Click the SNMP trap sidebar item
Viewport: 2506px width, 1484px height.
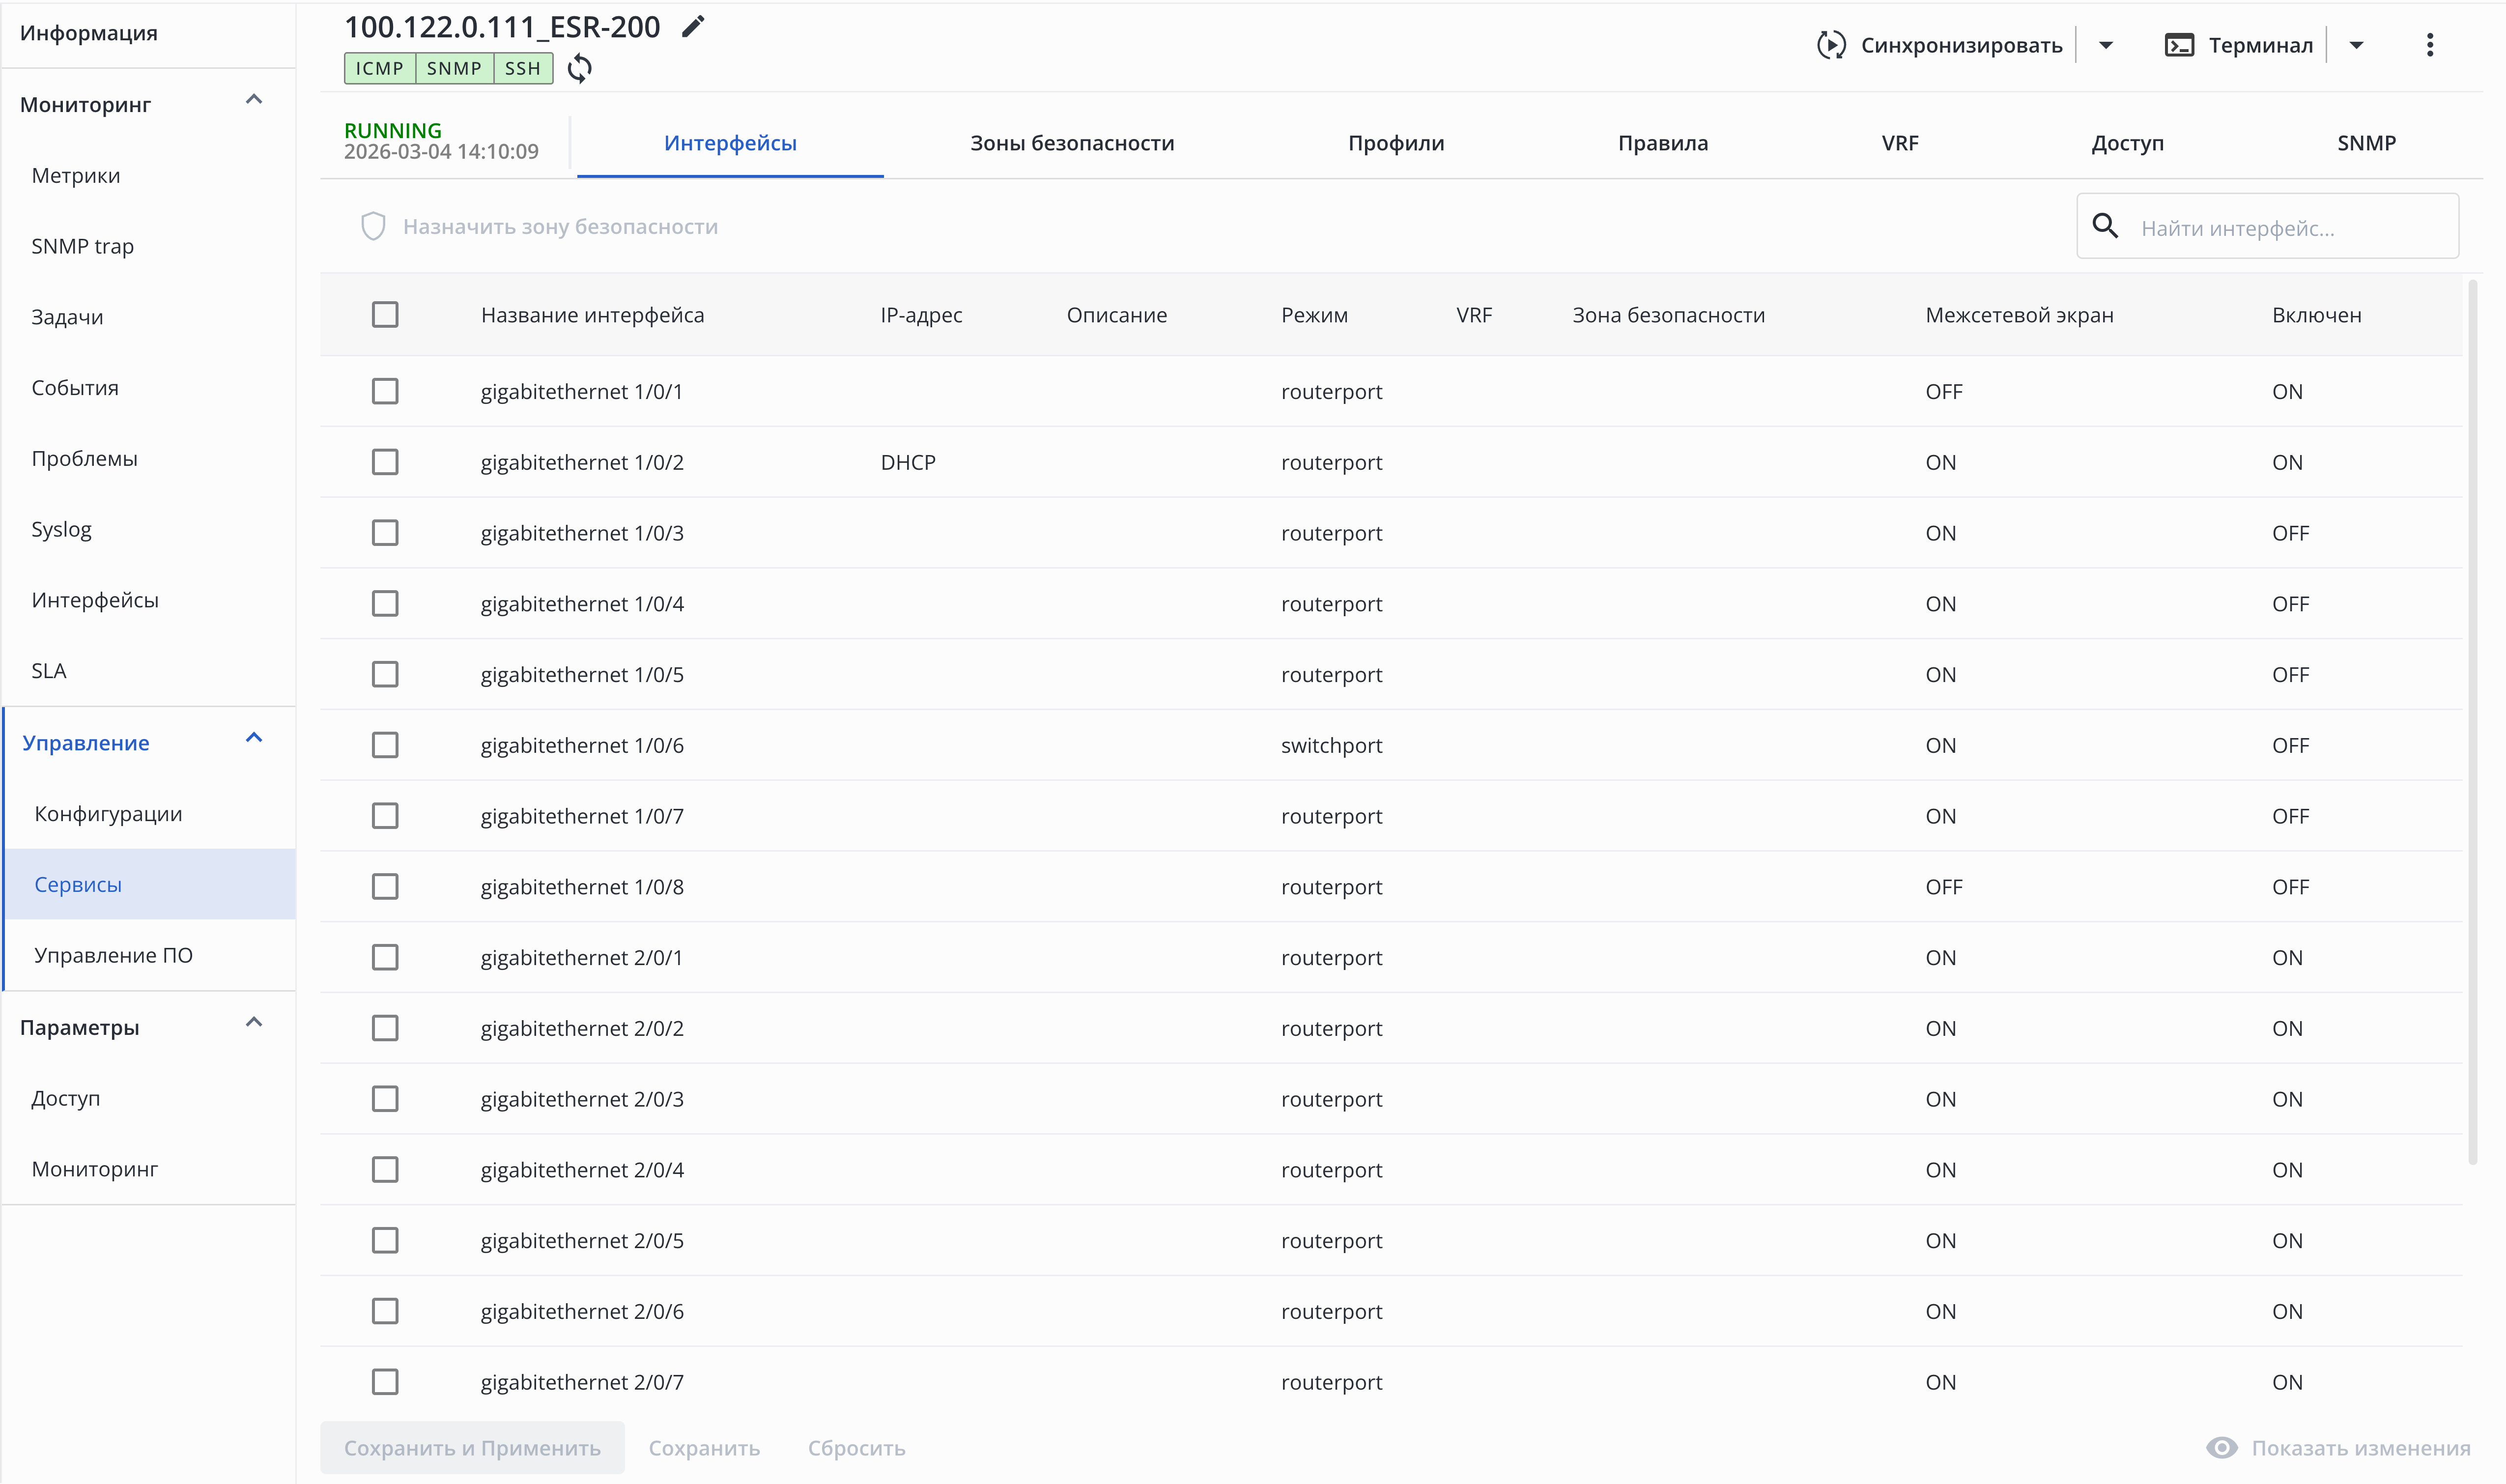pyautogui.click(x=82, y=246)
